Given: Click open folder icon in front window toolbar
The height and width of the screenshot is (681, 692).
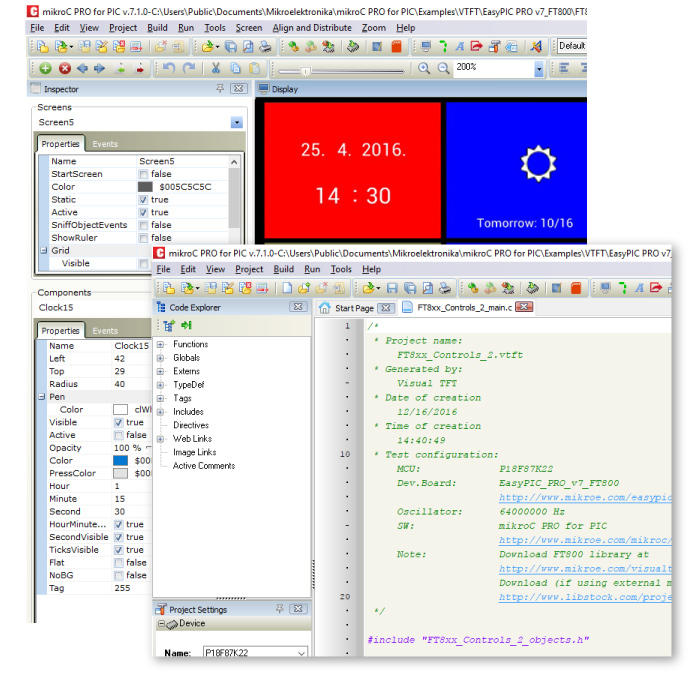Looking at the screenshot, I should click(x=369, y=288).
